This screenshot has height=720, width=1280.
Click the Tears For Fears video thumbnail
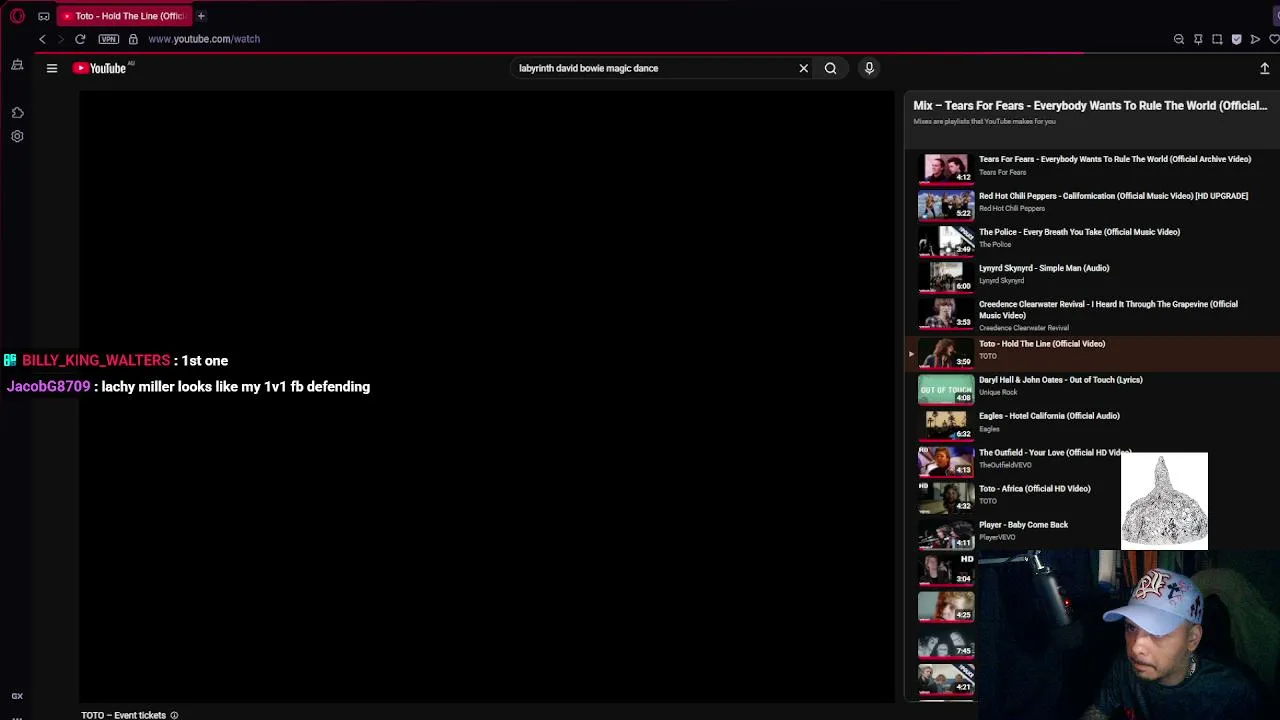(946, 168)
